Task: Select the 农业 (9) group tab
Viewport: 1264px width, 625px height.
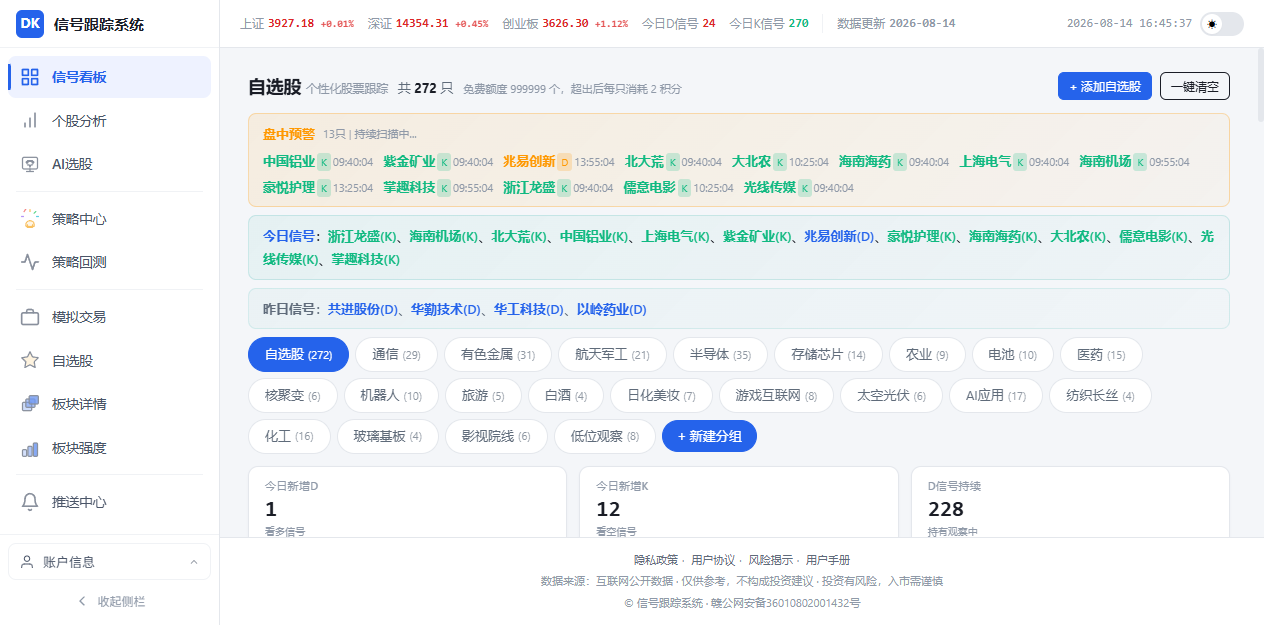Action: pyautogui.click(x=927, y=354)
